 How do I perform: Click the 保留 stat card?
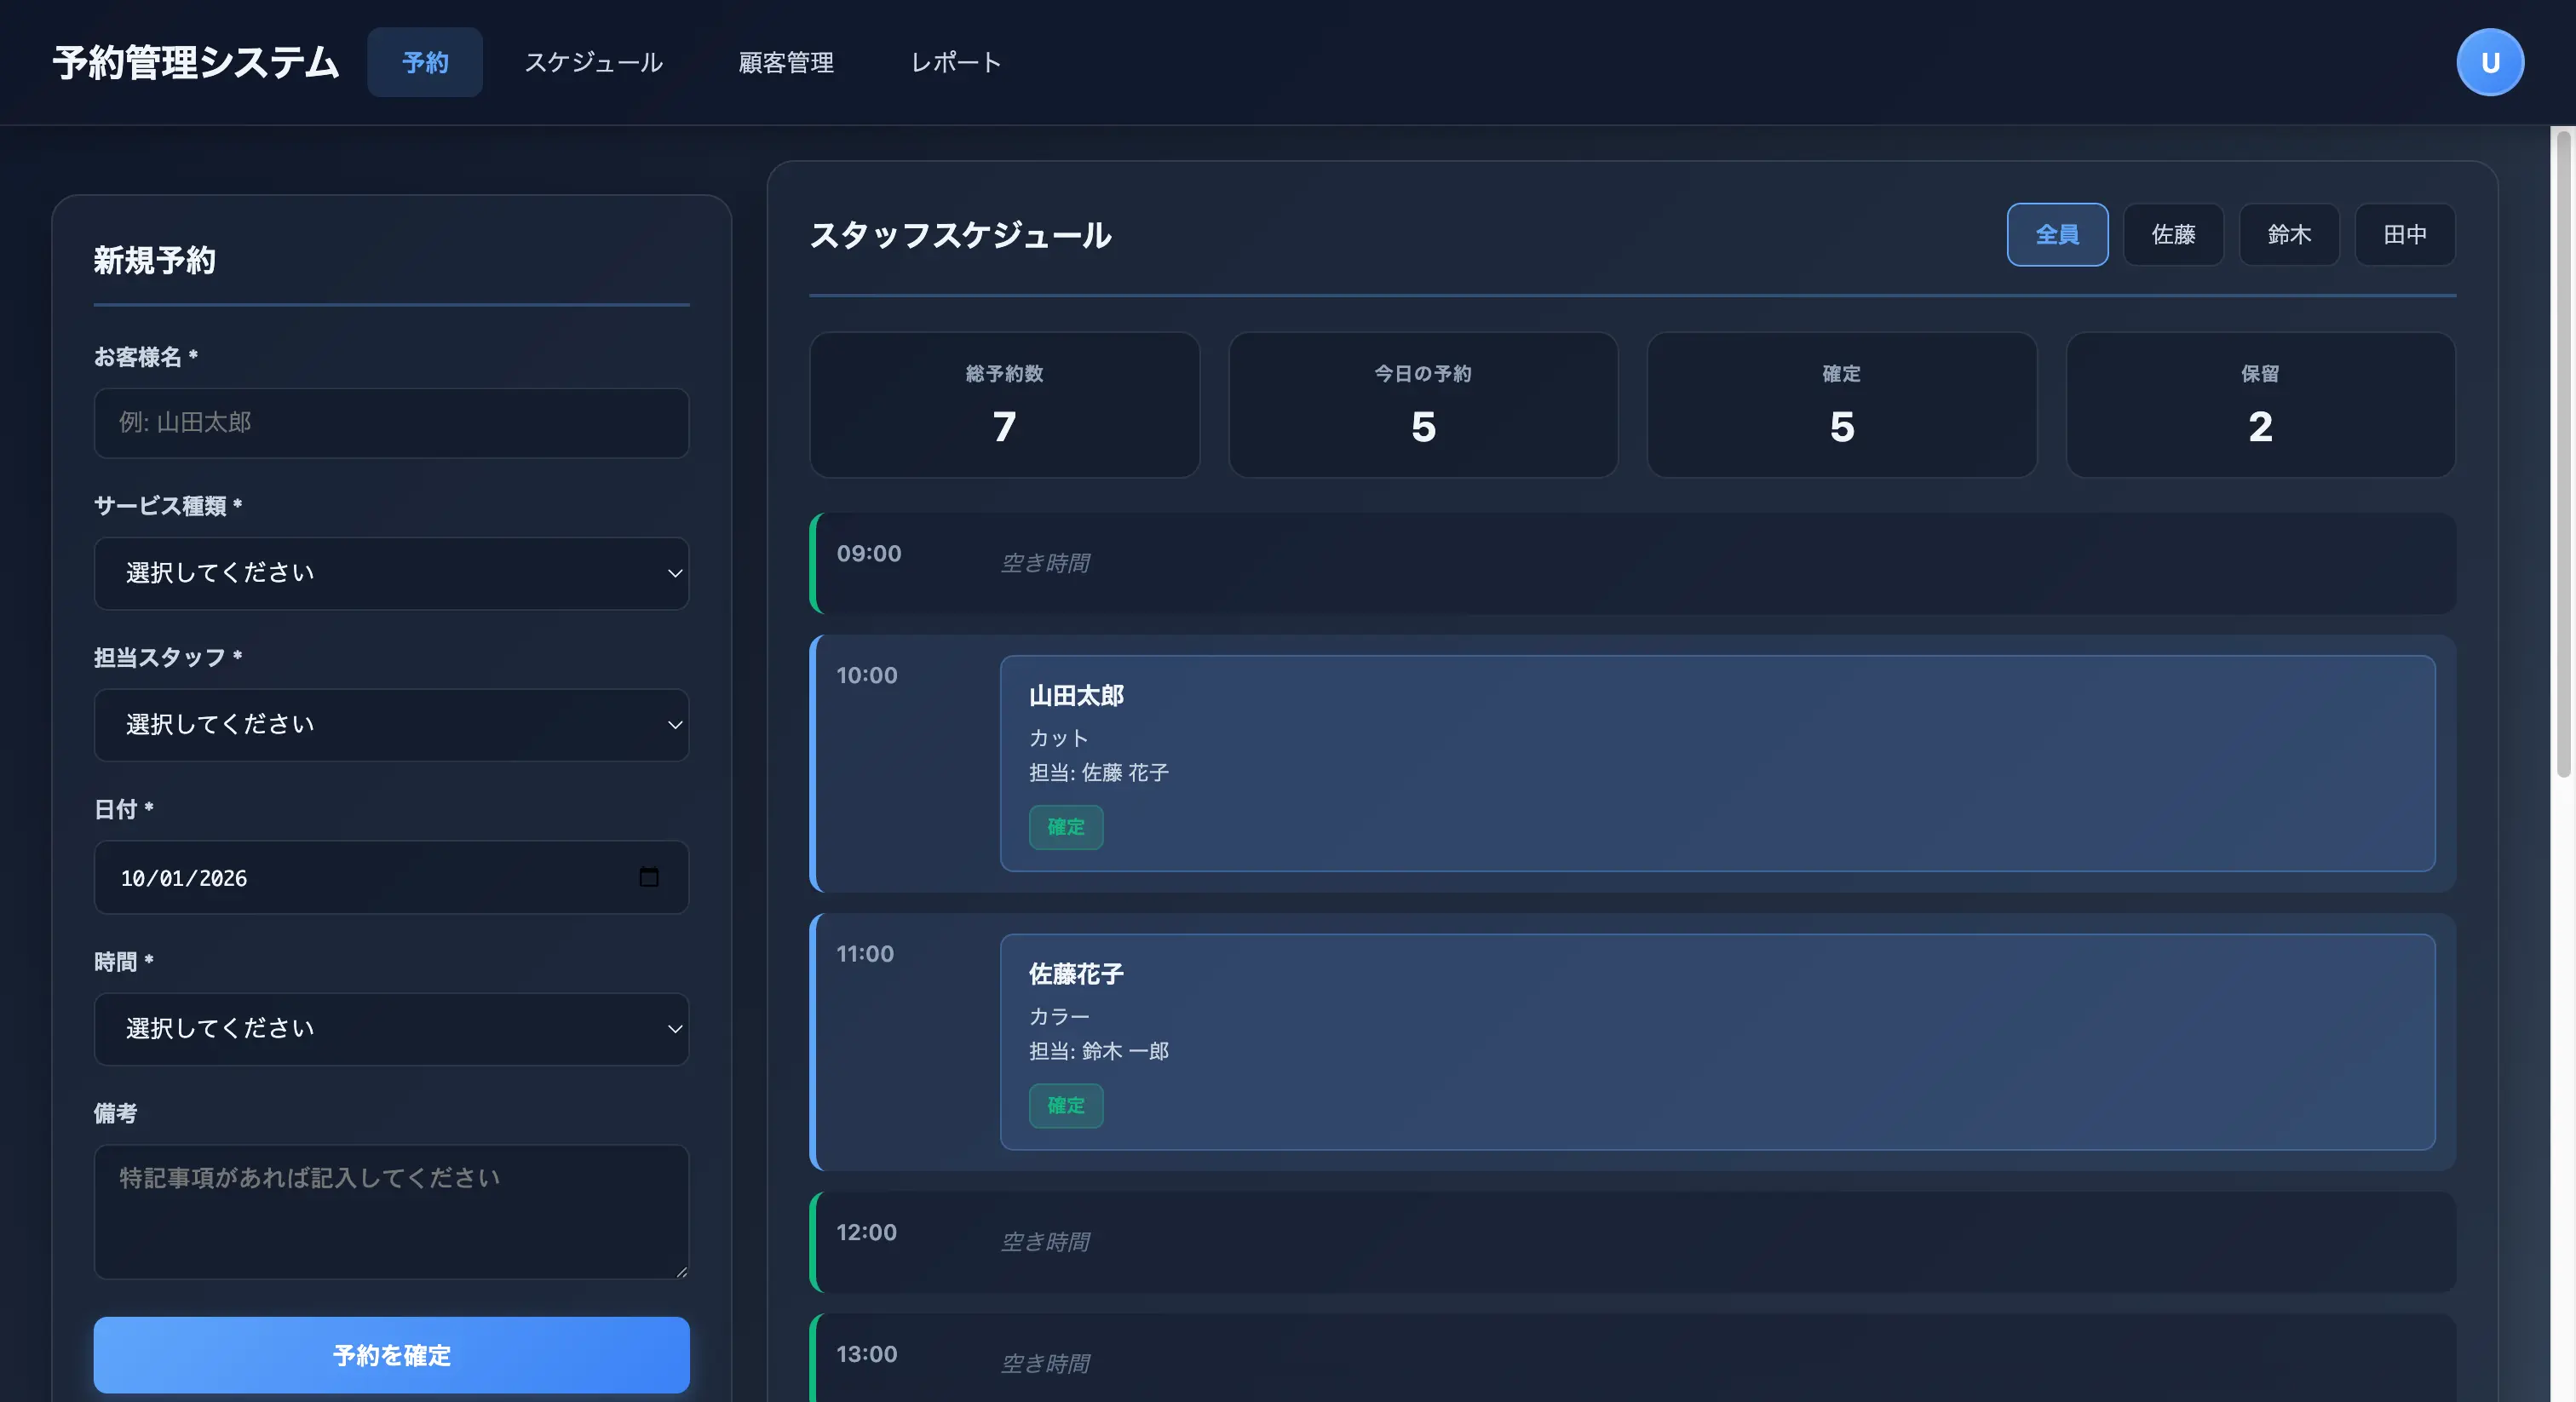[2260, 405]
